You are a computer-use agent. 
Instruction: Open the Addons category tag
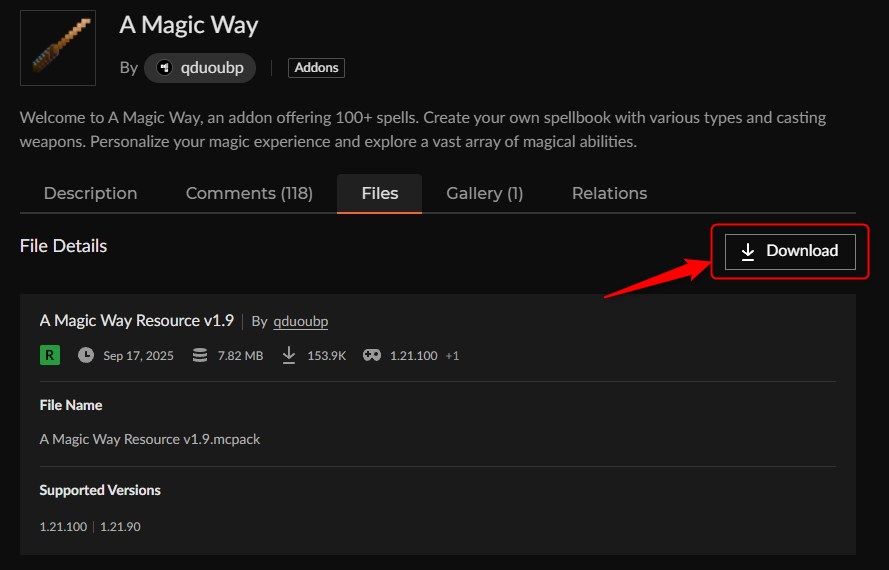[x=316, y=68]
